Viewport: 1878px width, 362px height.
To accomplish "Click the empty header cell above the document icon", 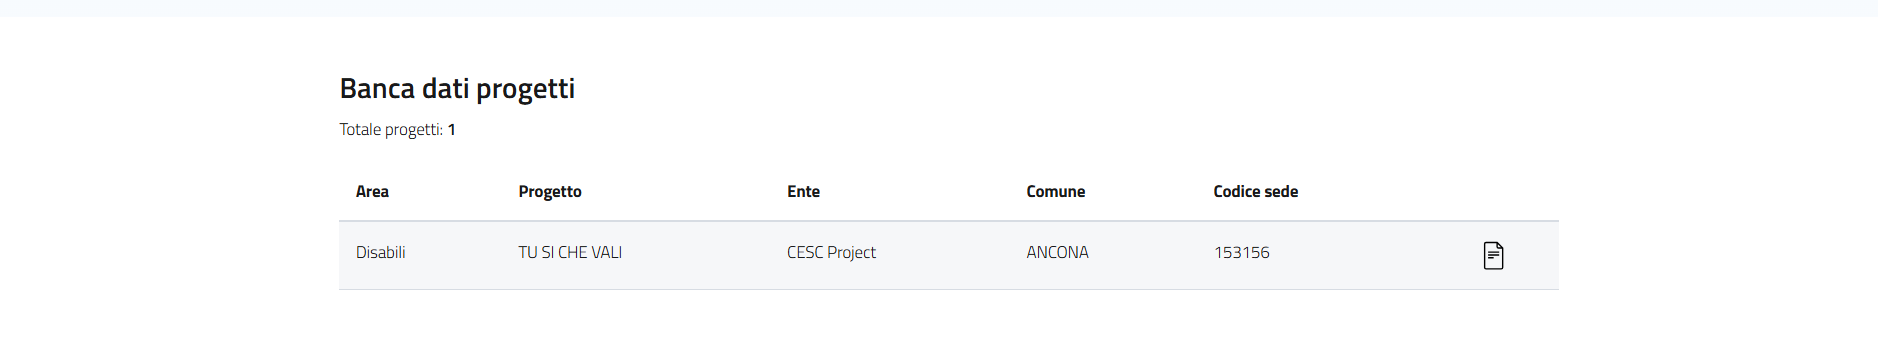I will pyautogui.click(x=1493, y=191).
